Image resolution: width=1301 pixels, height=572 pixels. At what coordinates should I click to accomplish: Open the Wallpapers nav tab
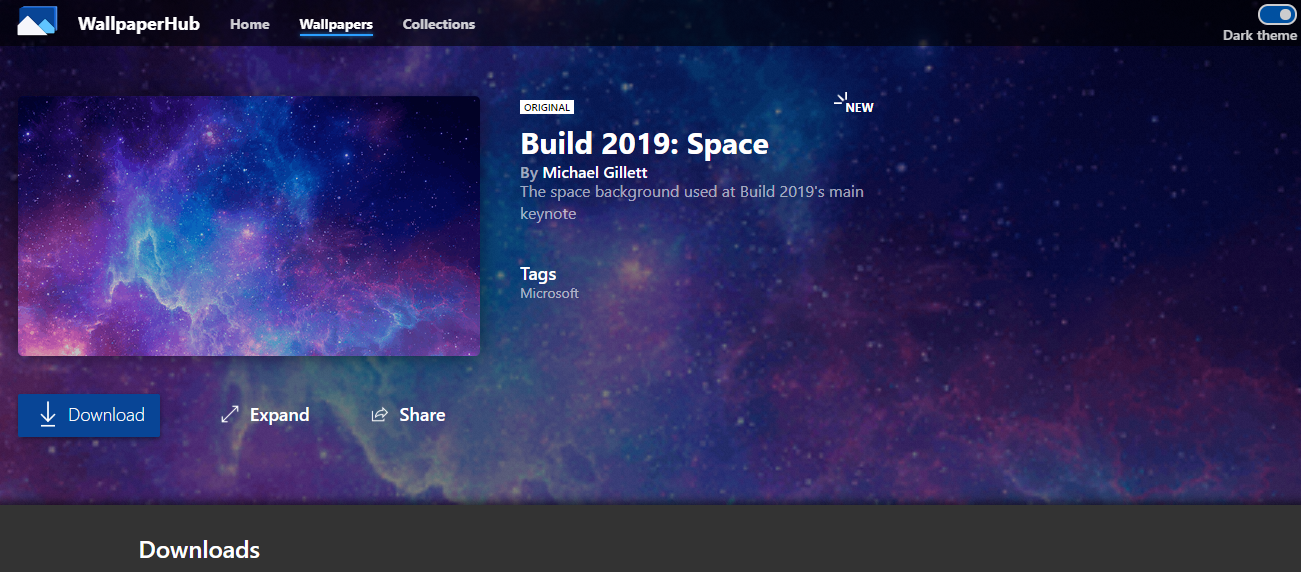click(336, 24)
